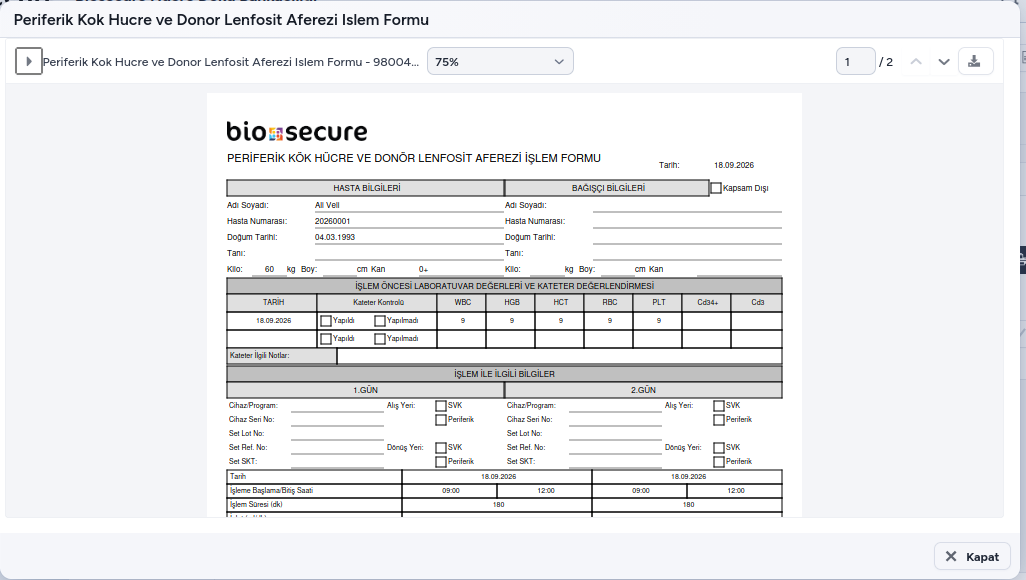Tick the Kapsam Dışı checkbox
1026x580 pixels.
[x=716, y=188]
